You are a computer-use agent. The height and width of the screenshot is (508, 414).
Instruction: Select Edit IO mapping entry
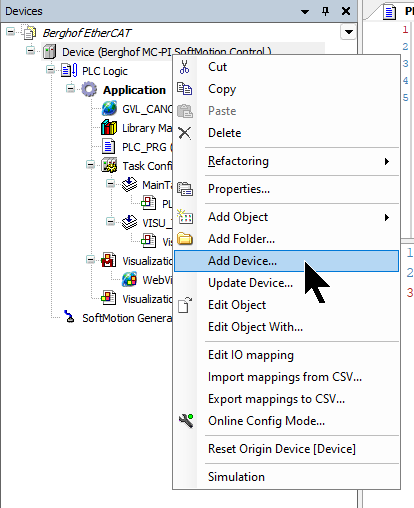point(287,355)
